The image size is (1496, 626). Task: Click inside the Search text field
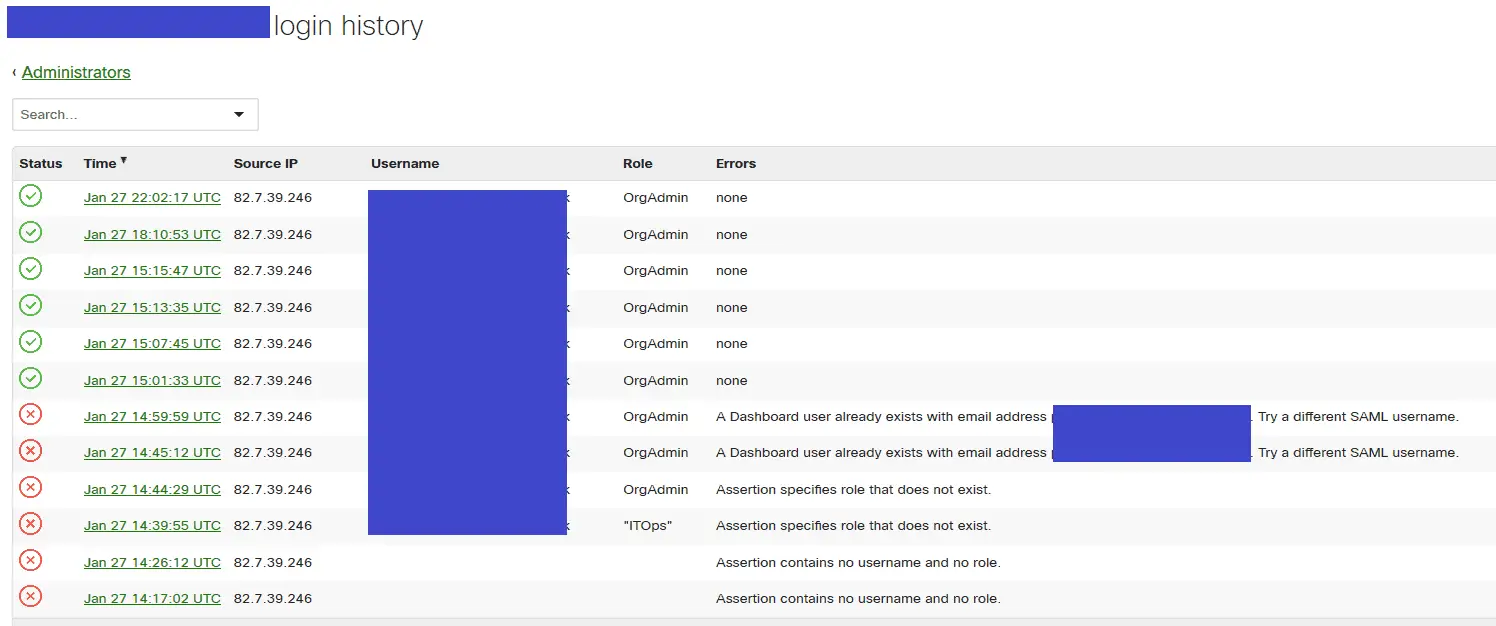[x=120, y=115]
